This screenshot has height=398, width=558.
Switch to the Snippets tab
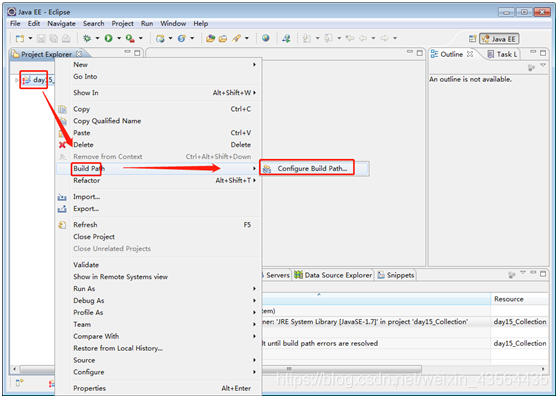396,275
